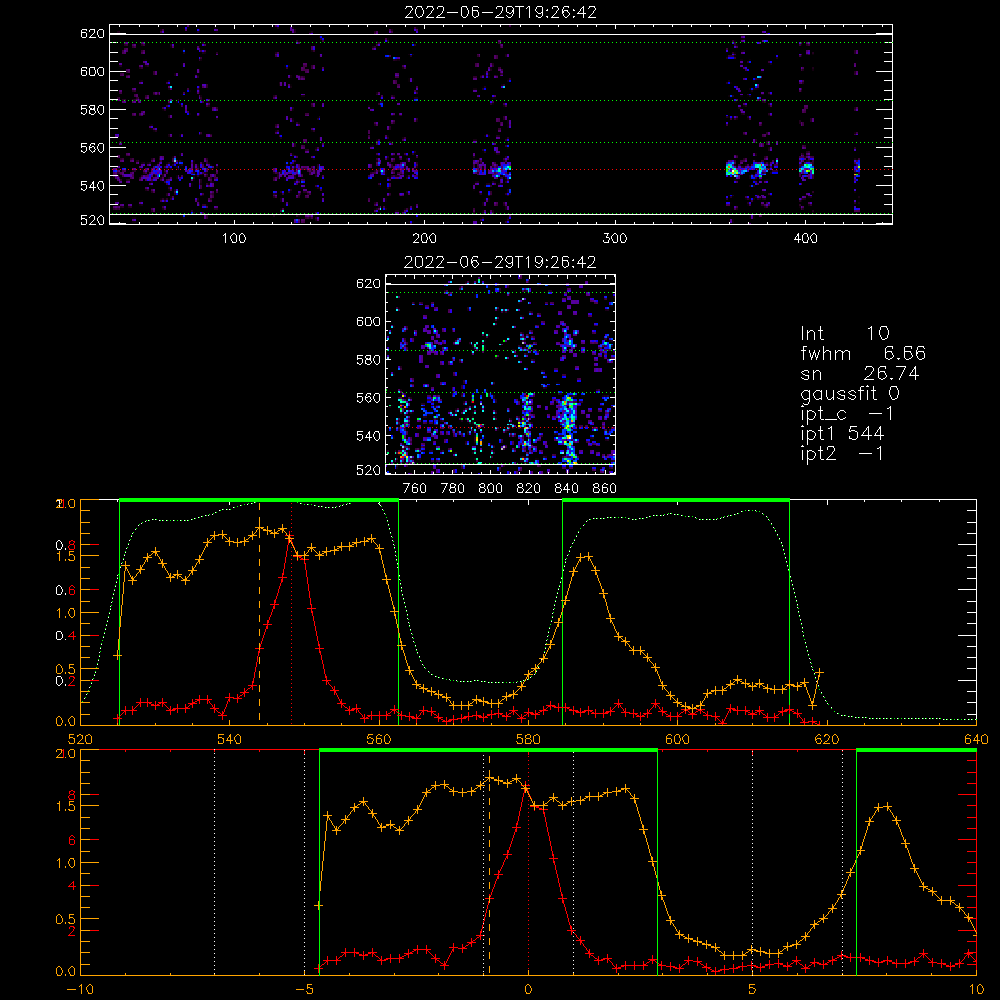Viewport: 1000px width, 1000px height.
Task: Select the 'ipt_c -1' entry
Action: click(848, 414)
